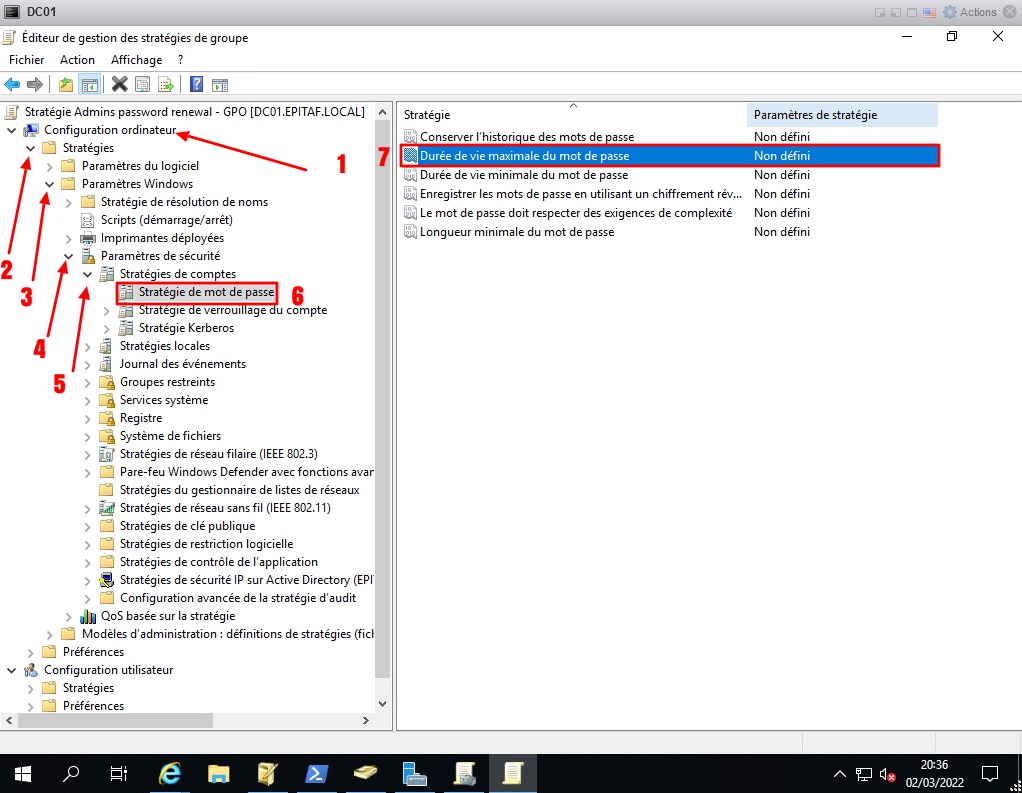This screenshot has height=793, width=1022.
Task: Click the Export list toolbar icon
Action: pyautogui.click(x=166, y=84)
